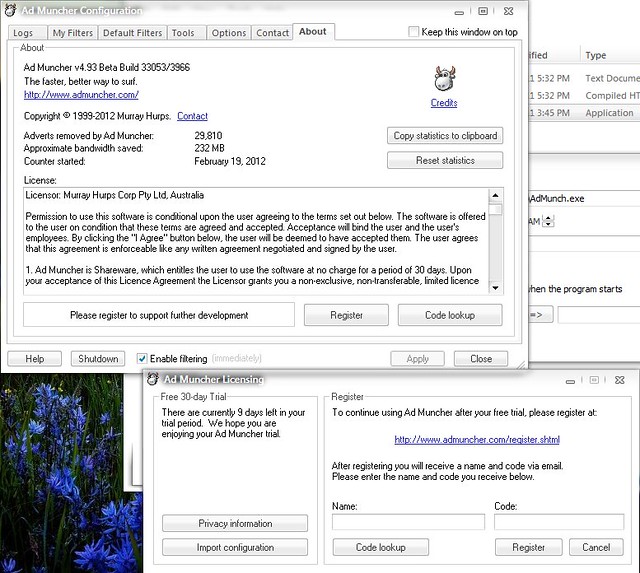The image size is (640, 573).
Task: Open the admuncher.com homepage link
Action: [81, 95]
